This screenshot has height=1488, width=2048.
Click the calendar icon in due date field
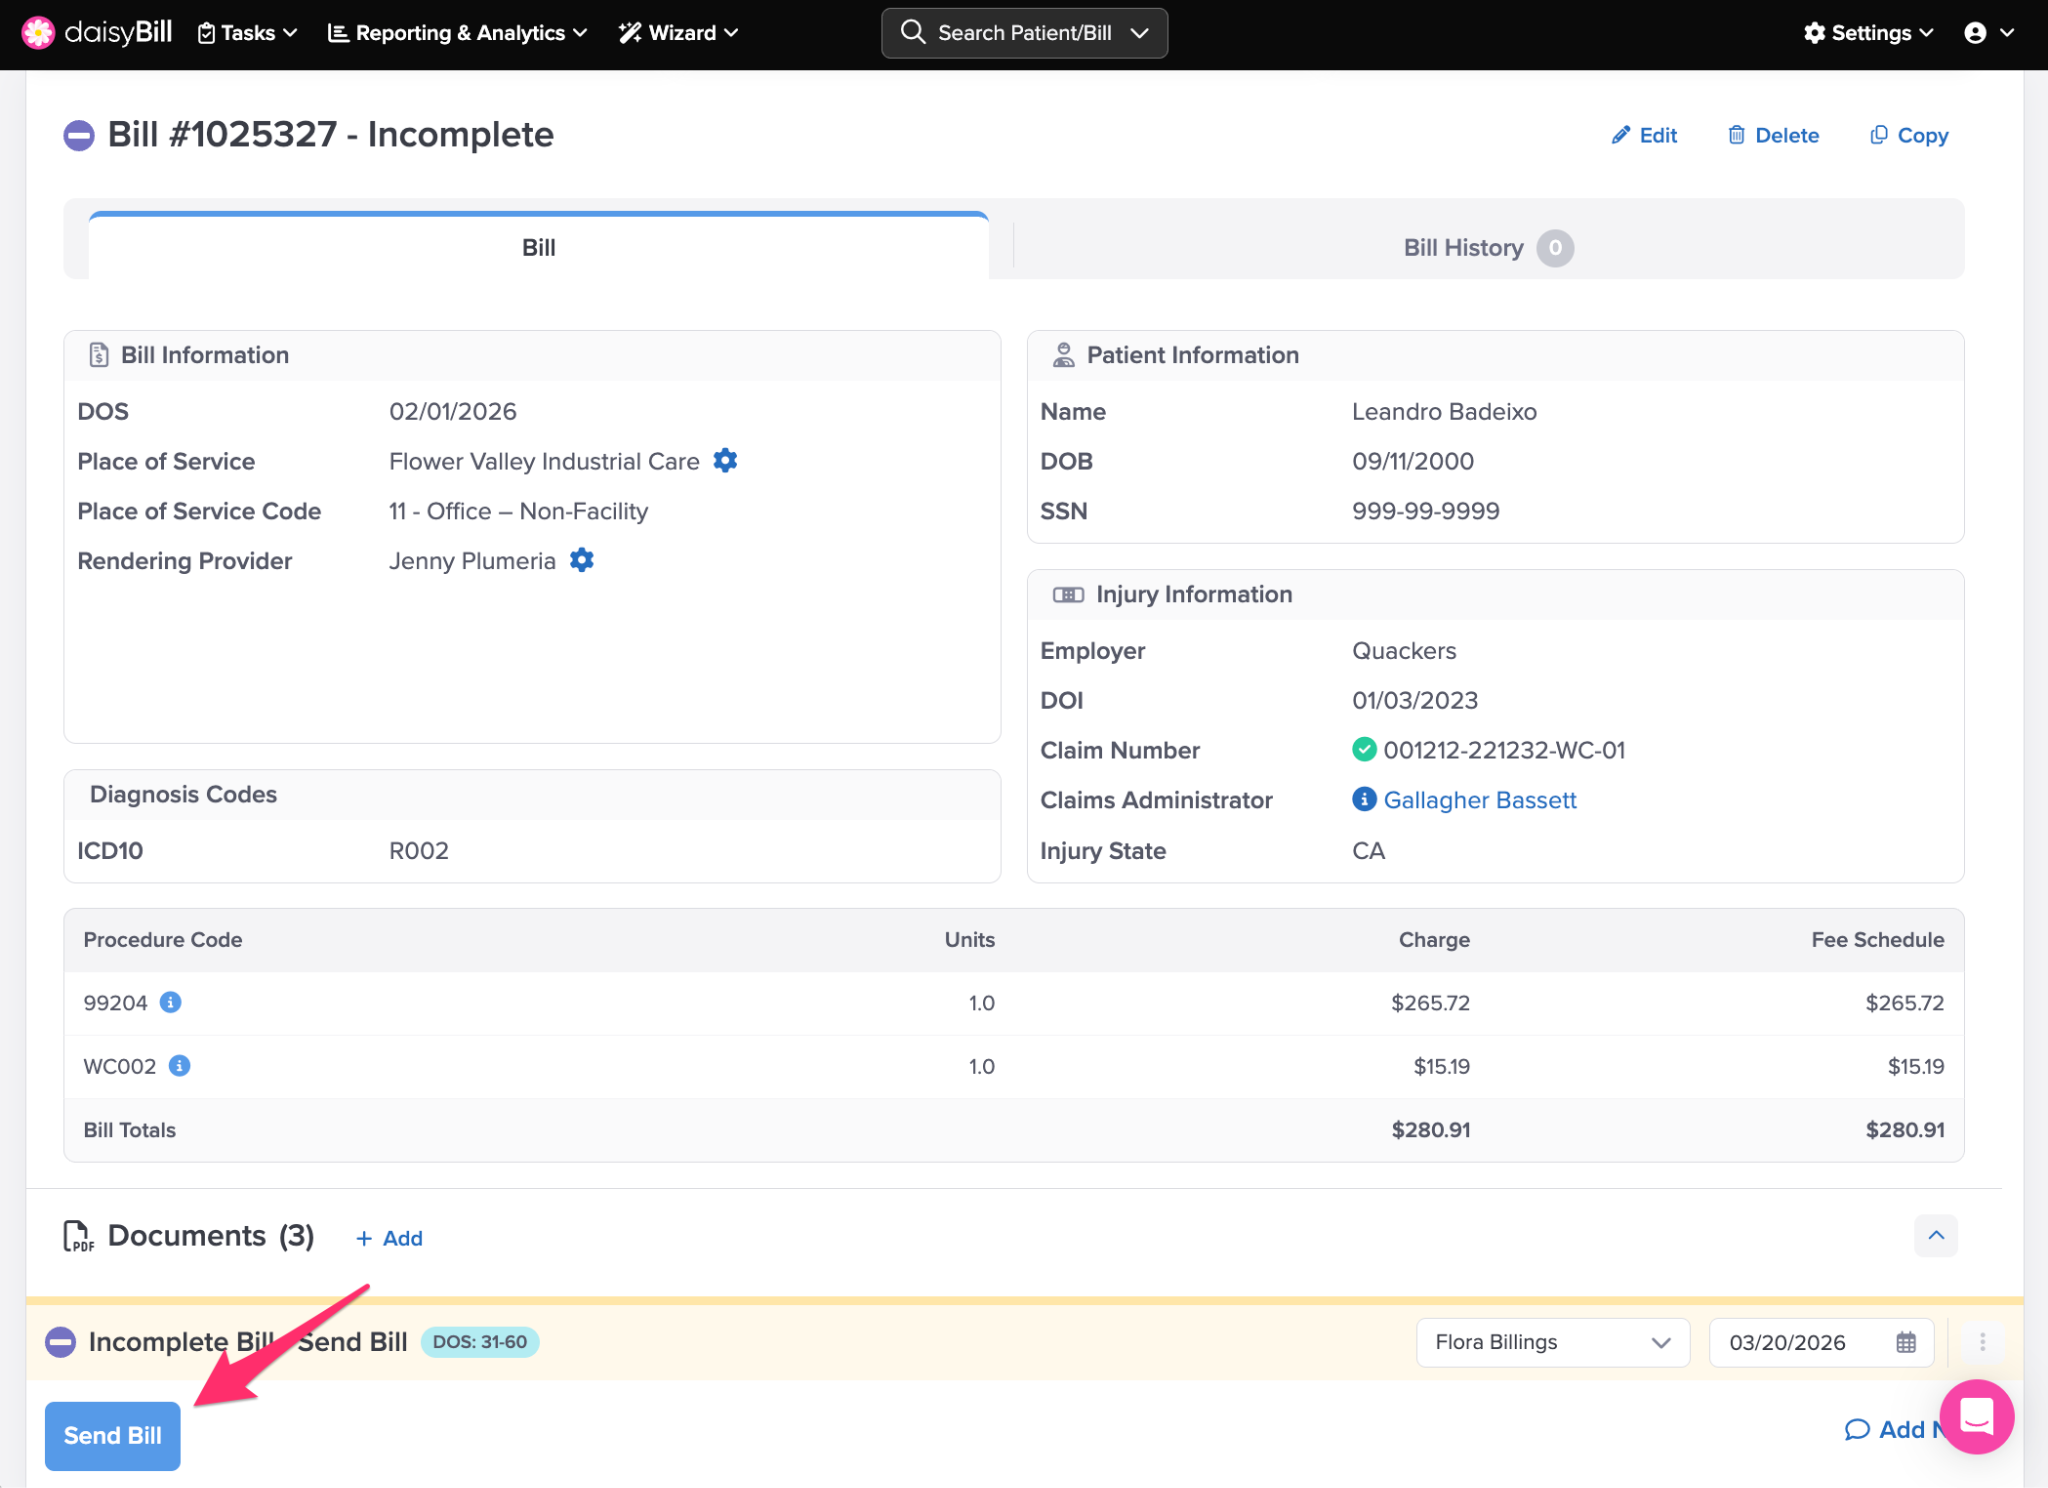pos(1906,1342)
